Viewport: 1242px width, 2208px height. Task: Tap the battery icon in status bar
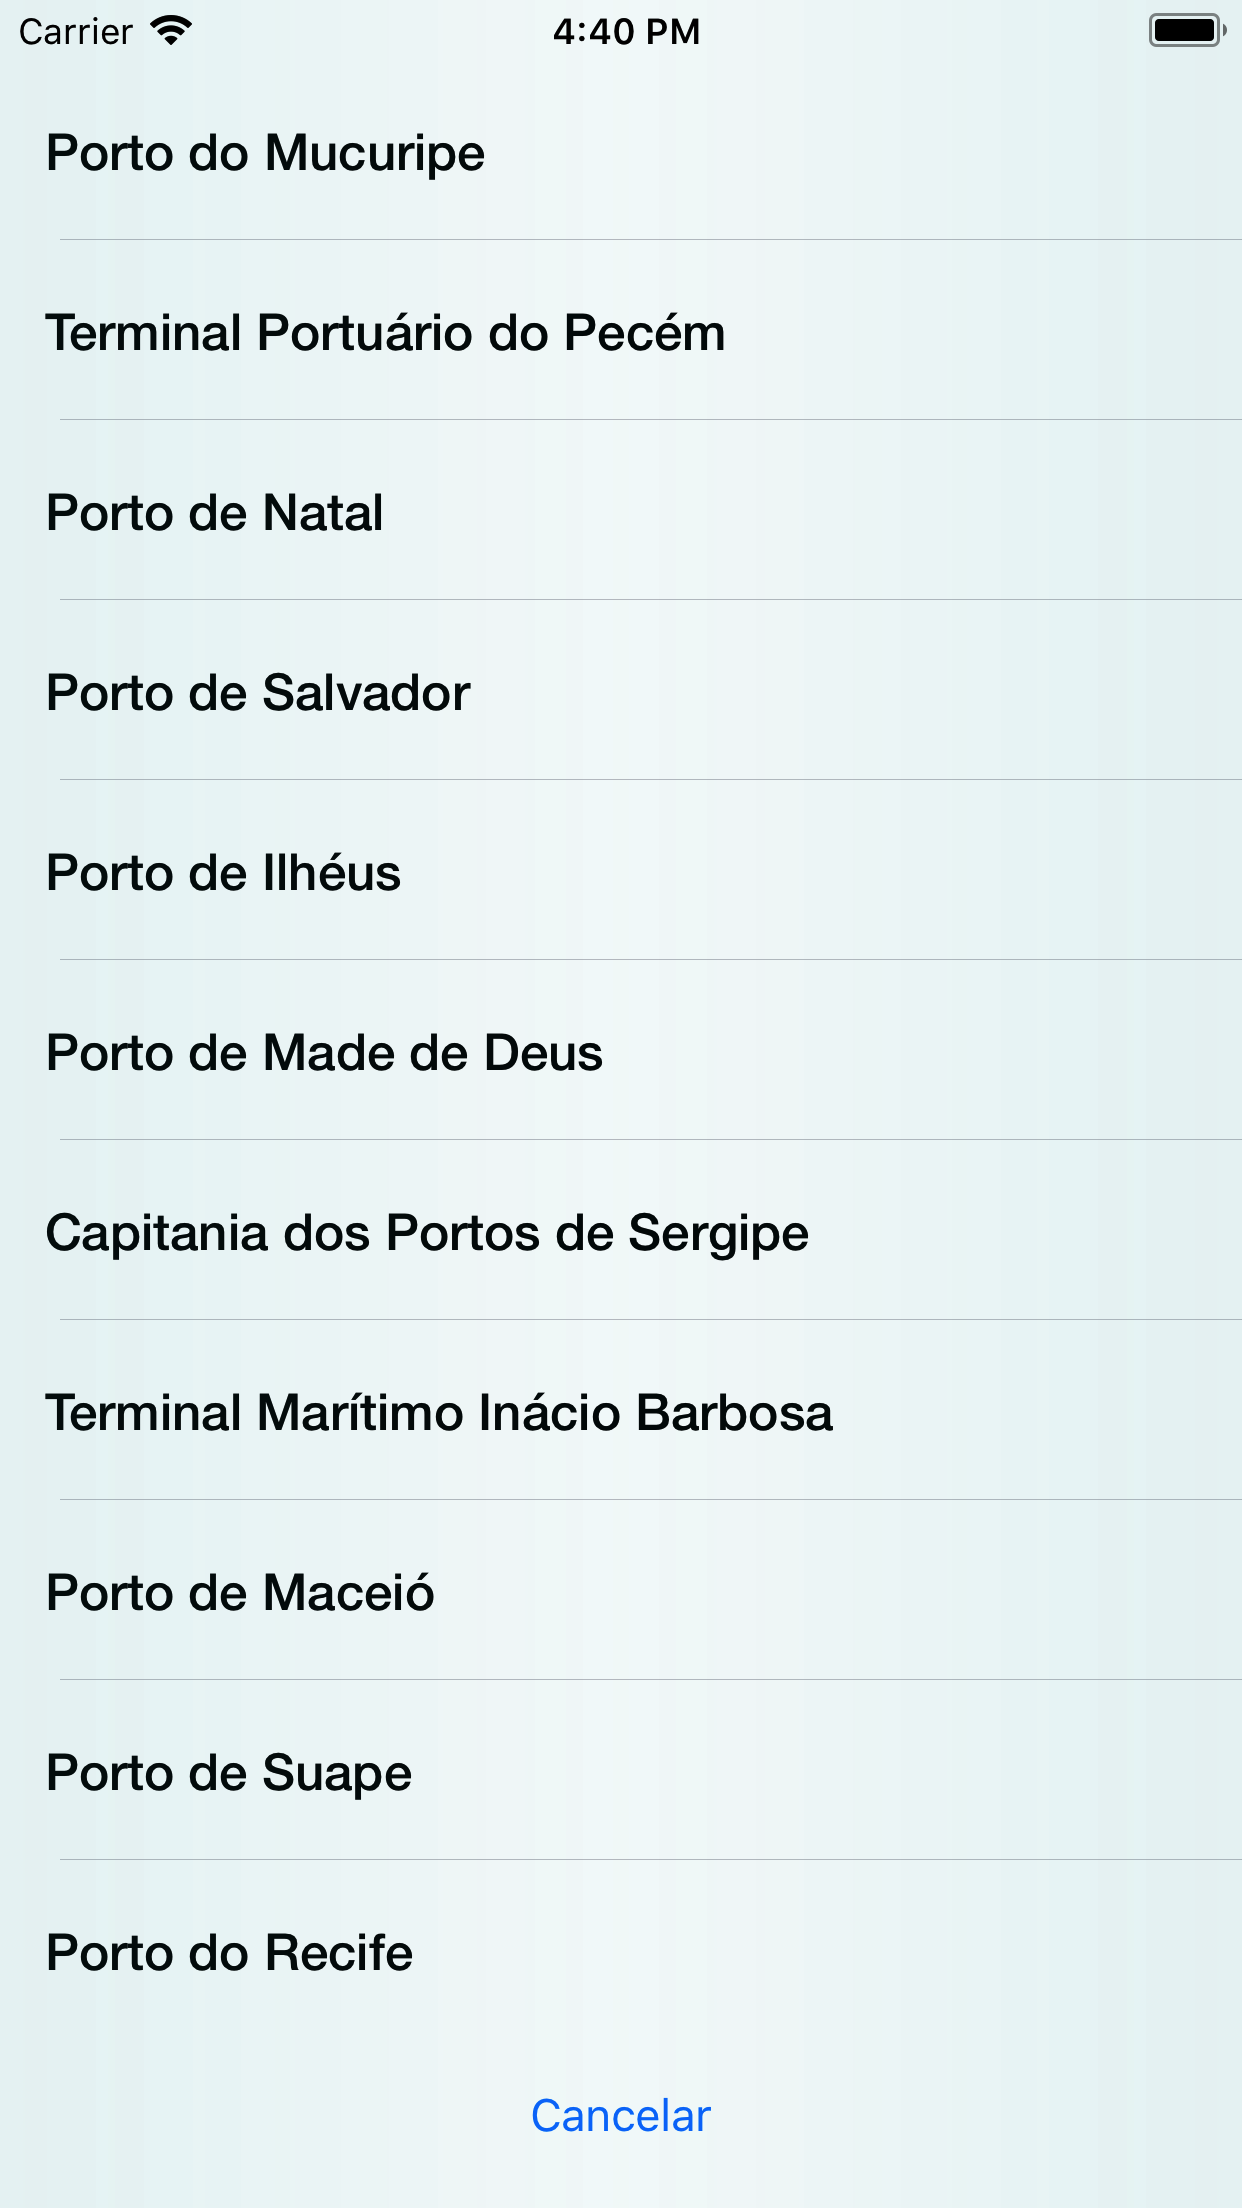[x=1187, y=31]
